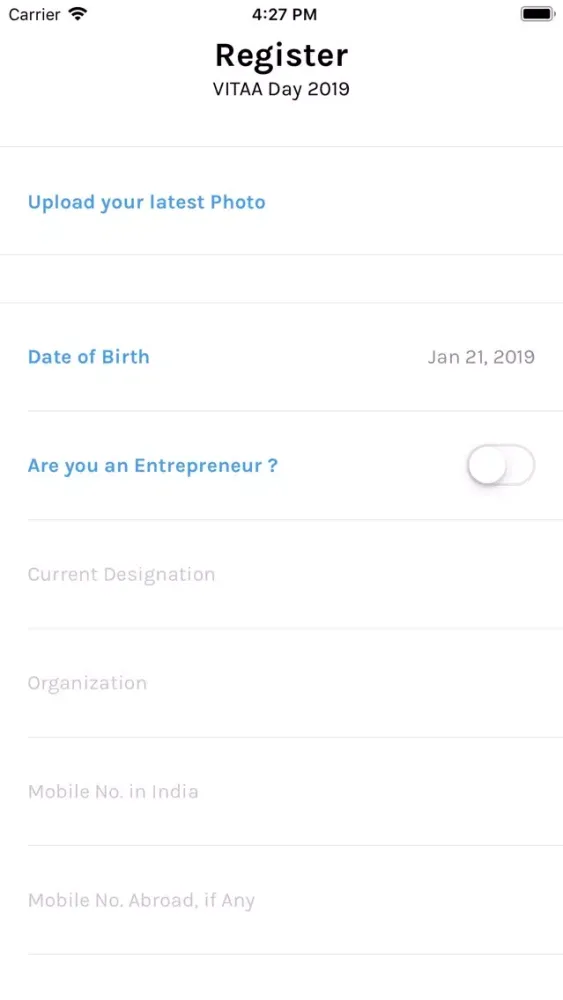Click the Register page title

[281, 55]
